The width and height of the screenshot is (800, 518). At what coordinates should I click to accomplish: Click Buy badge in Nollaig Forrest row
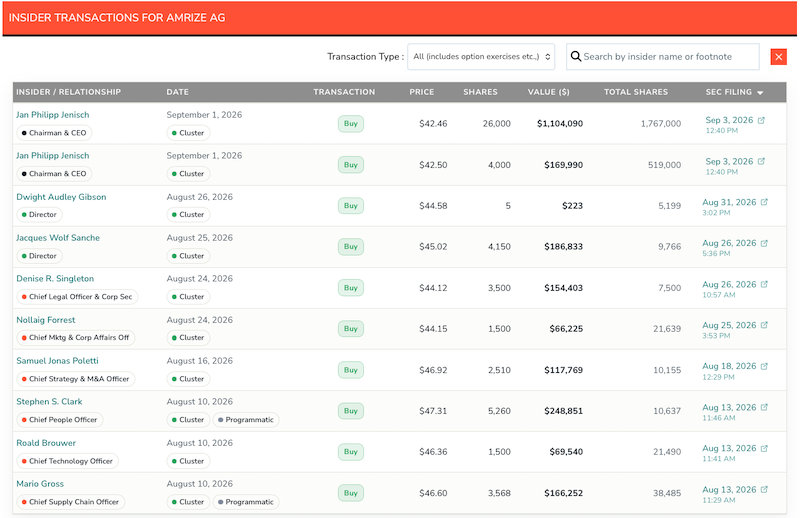[351, 329]
